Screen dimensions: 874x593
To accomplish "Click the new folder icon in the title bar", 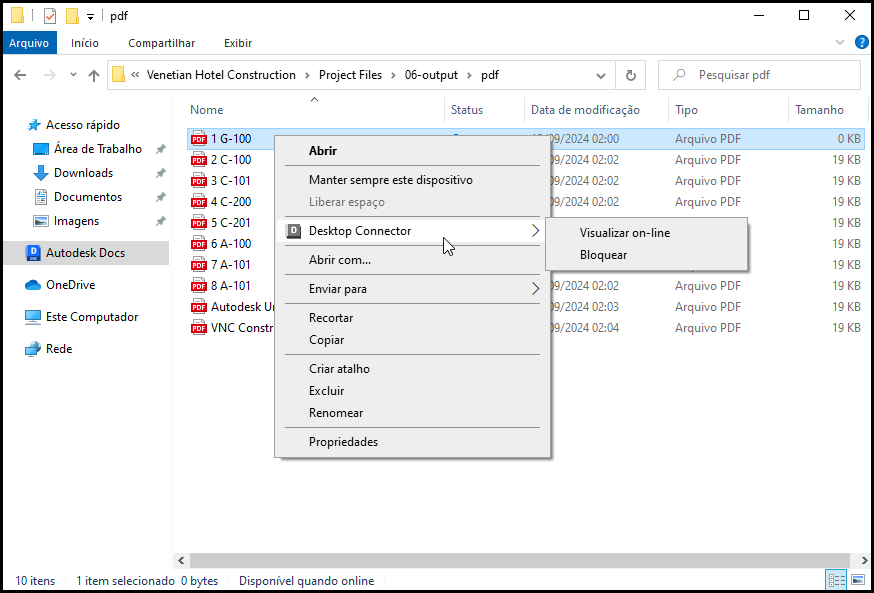I will 72,16.
